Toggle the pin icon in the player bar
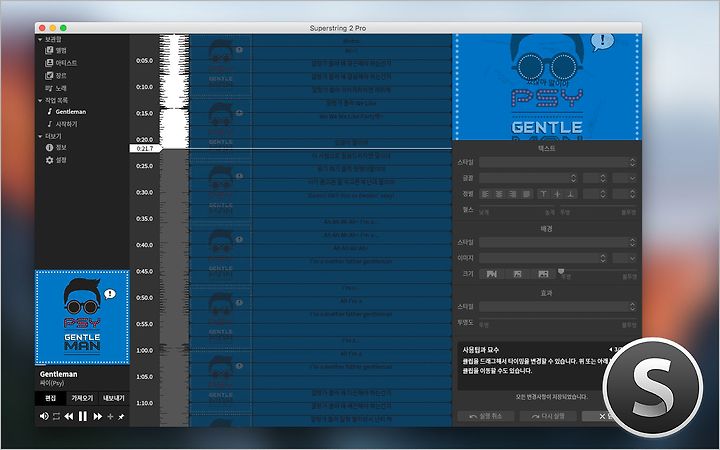 click(x=121, y=416)
